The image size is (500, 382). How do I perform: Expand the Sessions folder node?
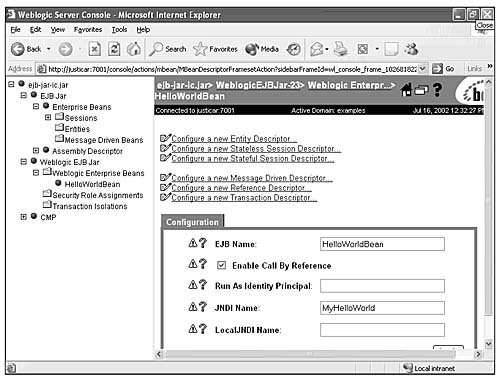tap(48, 117)
